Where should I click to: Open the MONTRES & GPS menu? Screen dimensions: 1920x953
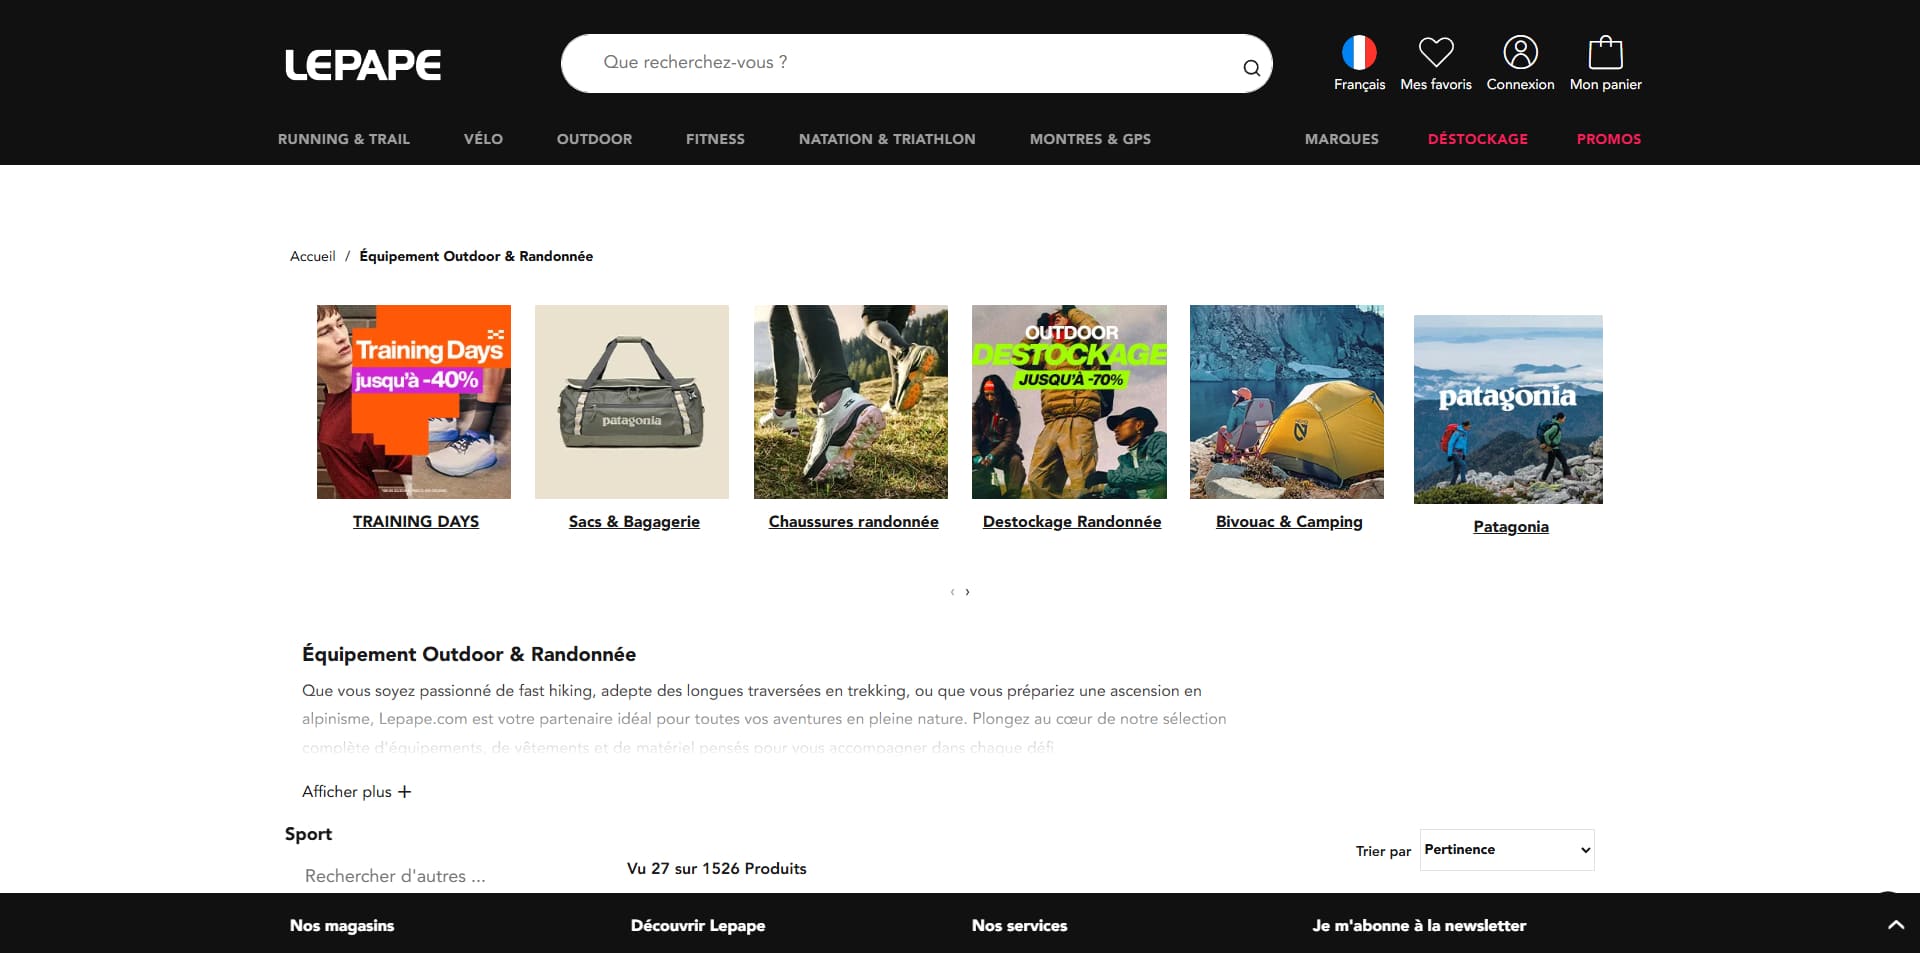pos(1090,139)
